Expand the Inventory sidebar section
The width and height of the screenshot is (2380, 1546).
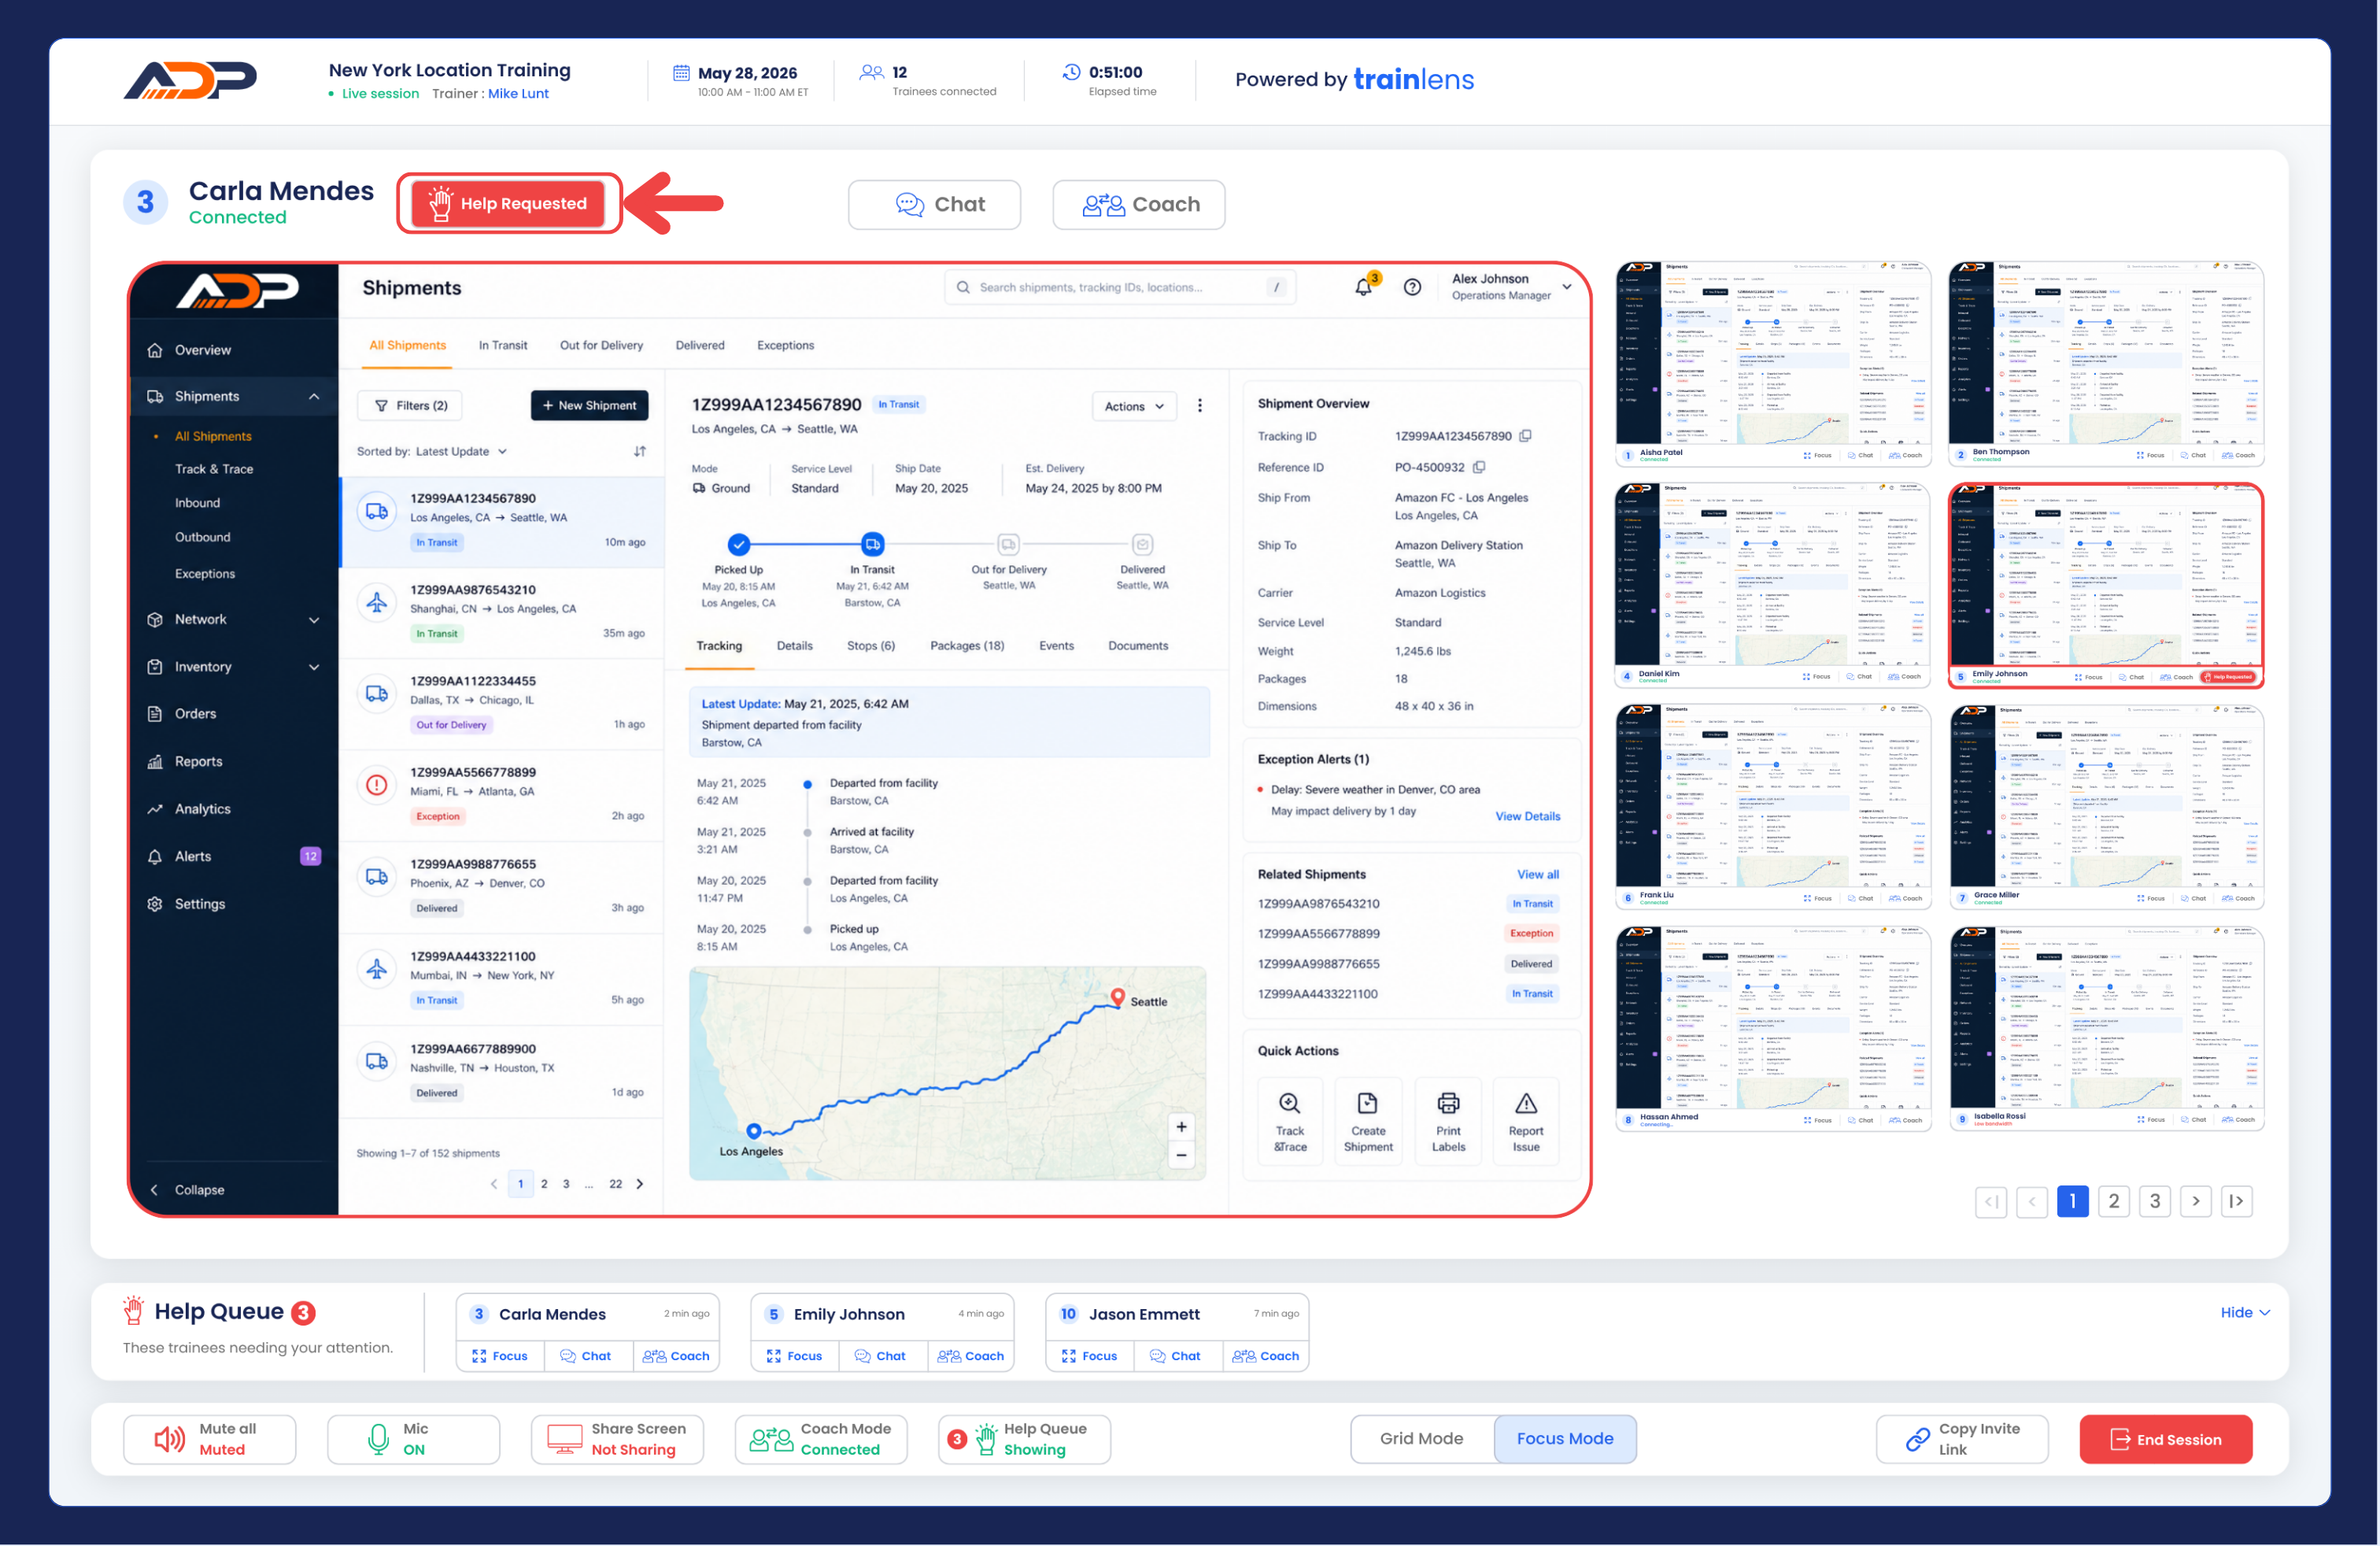tap(234, 667)
